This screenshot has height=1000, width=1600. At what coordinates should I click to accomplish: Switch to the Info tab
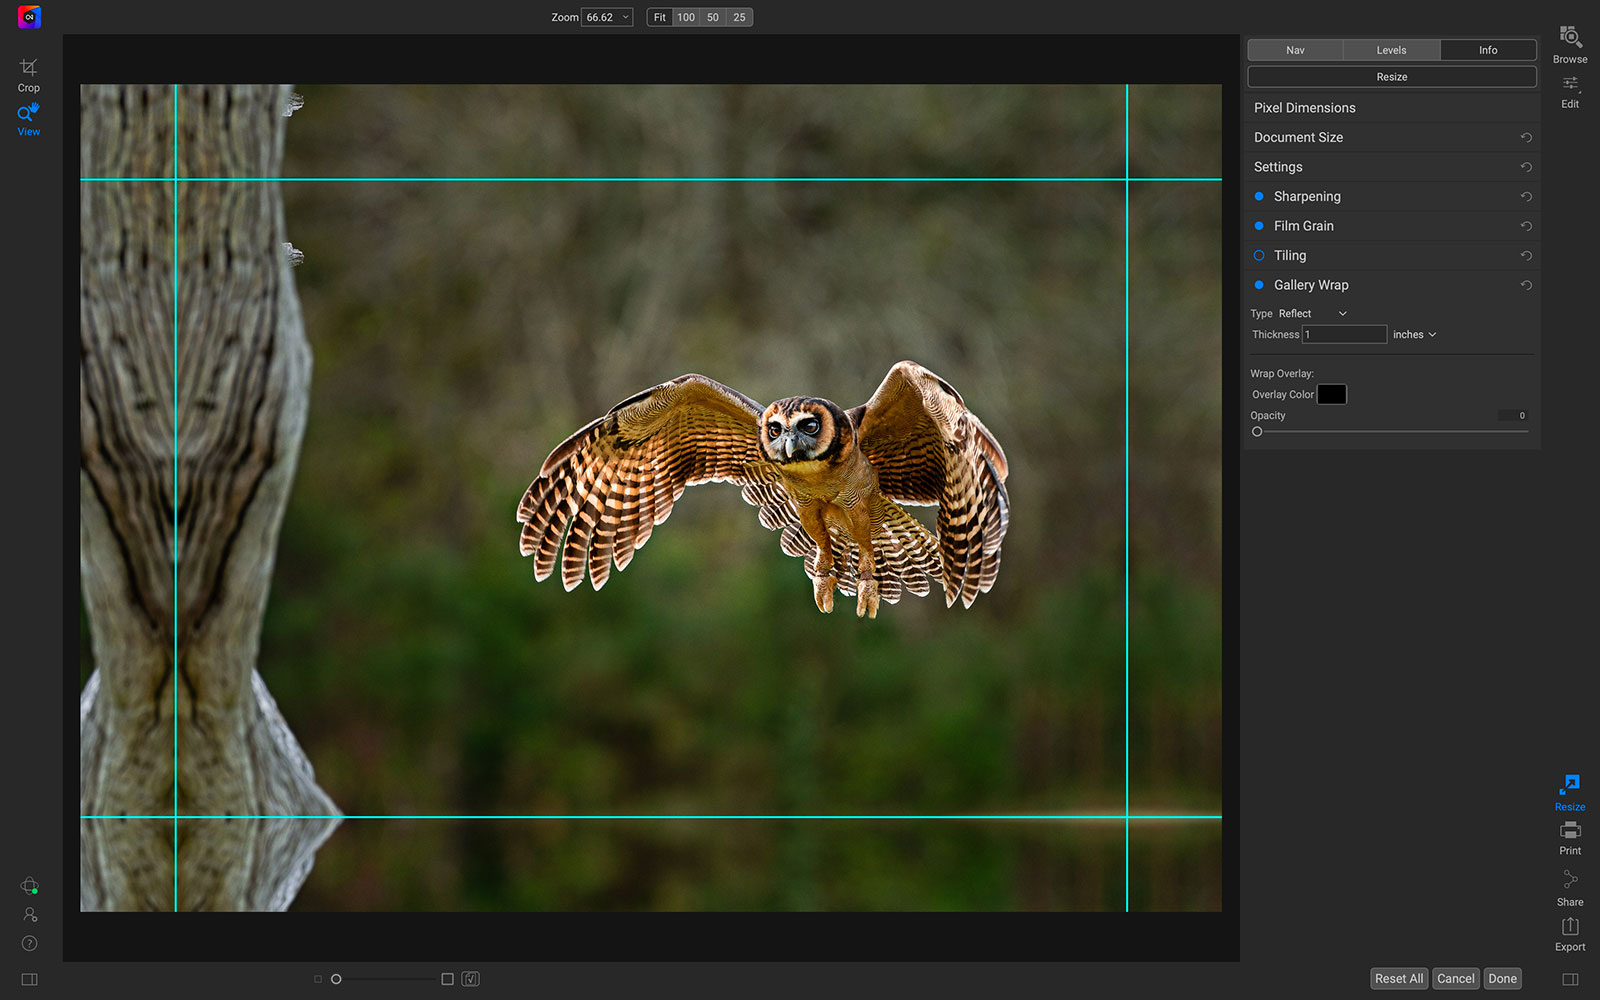[x=1488, y=50]
